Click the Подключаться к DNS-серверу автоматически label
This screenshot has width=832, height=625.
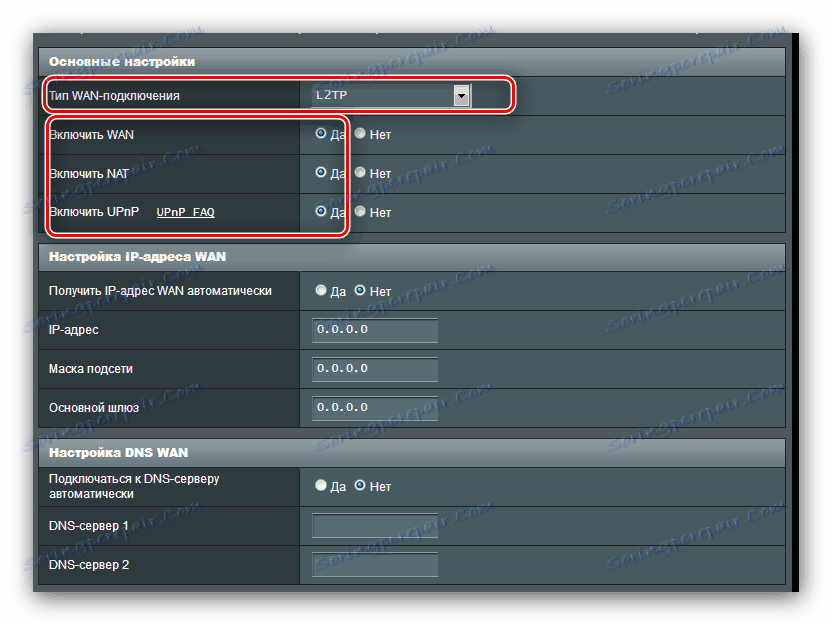click(x=134, y=486)
